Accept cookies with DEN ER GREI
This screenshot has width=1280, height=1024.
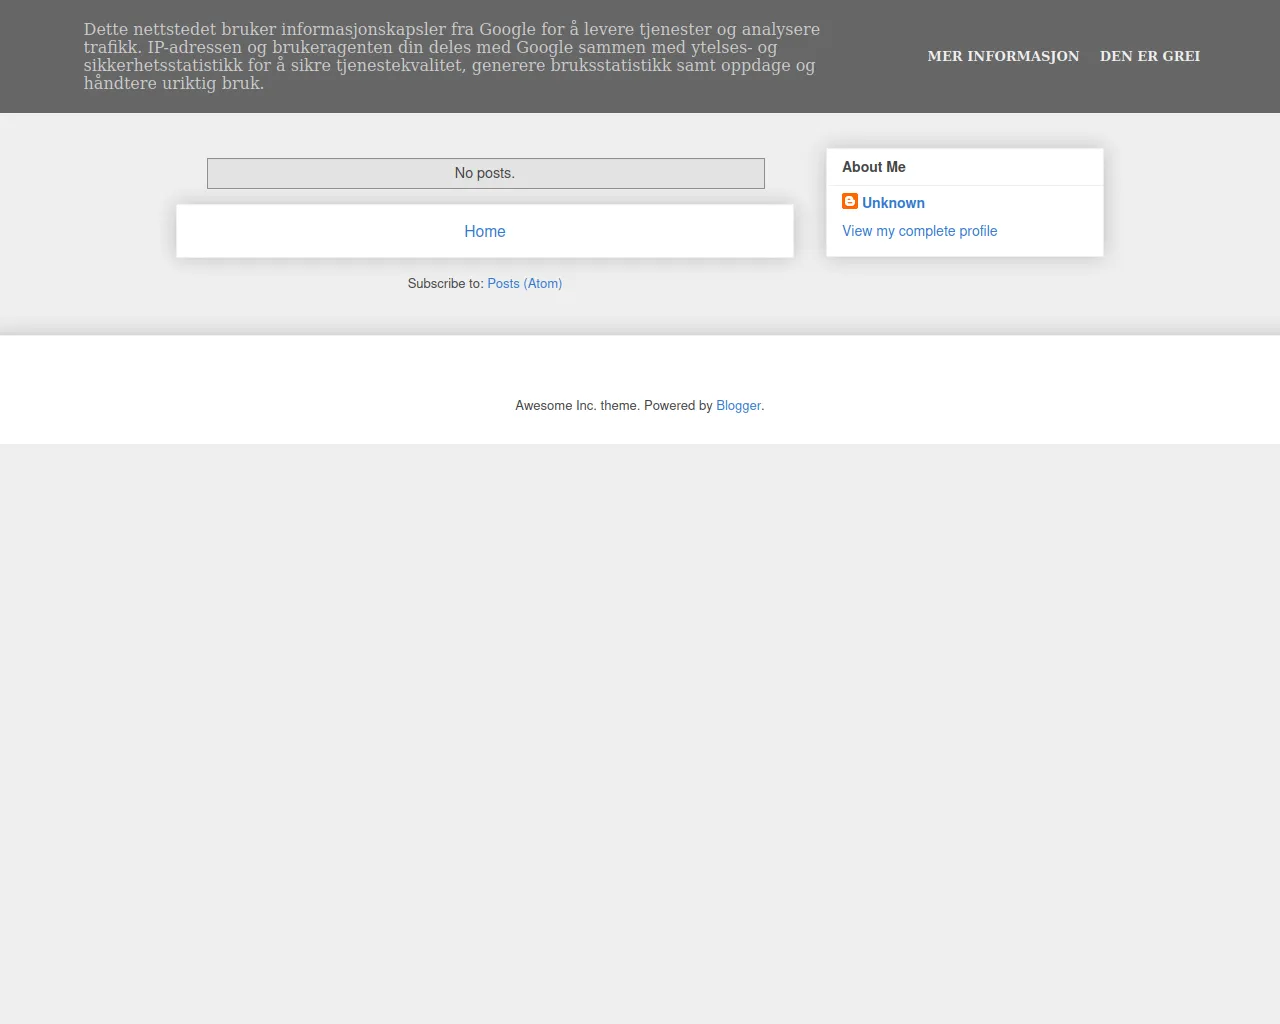(1149, 56)
